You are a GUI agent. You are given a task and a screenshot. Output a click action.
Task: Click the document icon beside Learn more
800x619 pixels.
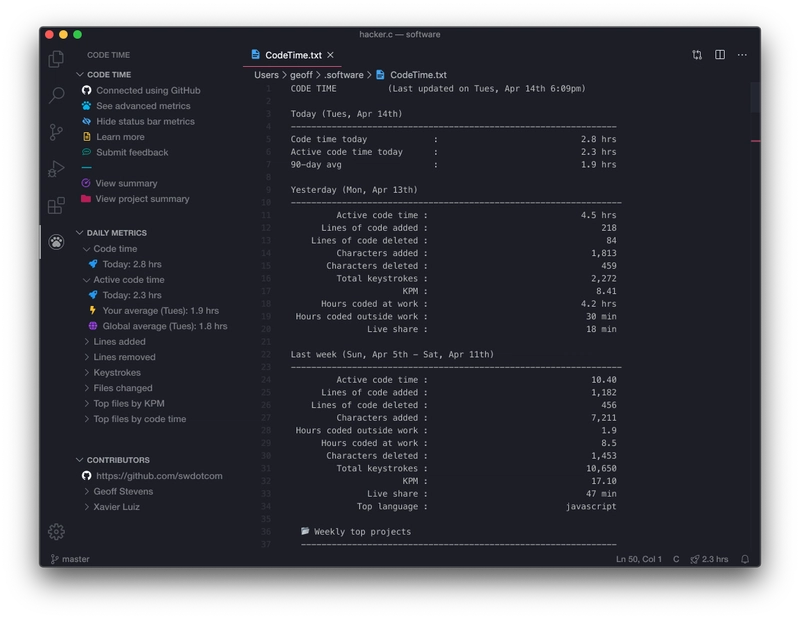point(86,137)
